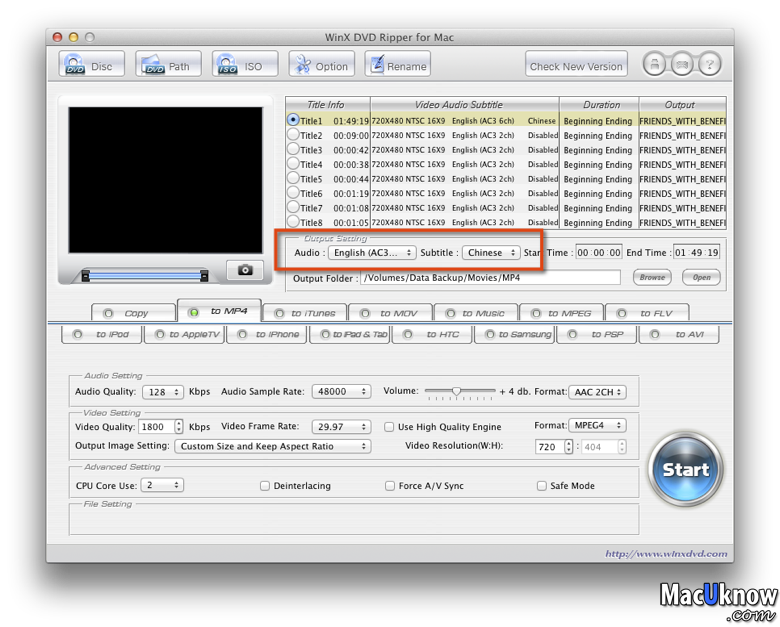
Task: Click the Path source button
Action: pyautogui.click(x=166, y=66)
